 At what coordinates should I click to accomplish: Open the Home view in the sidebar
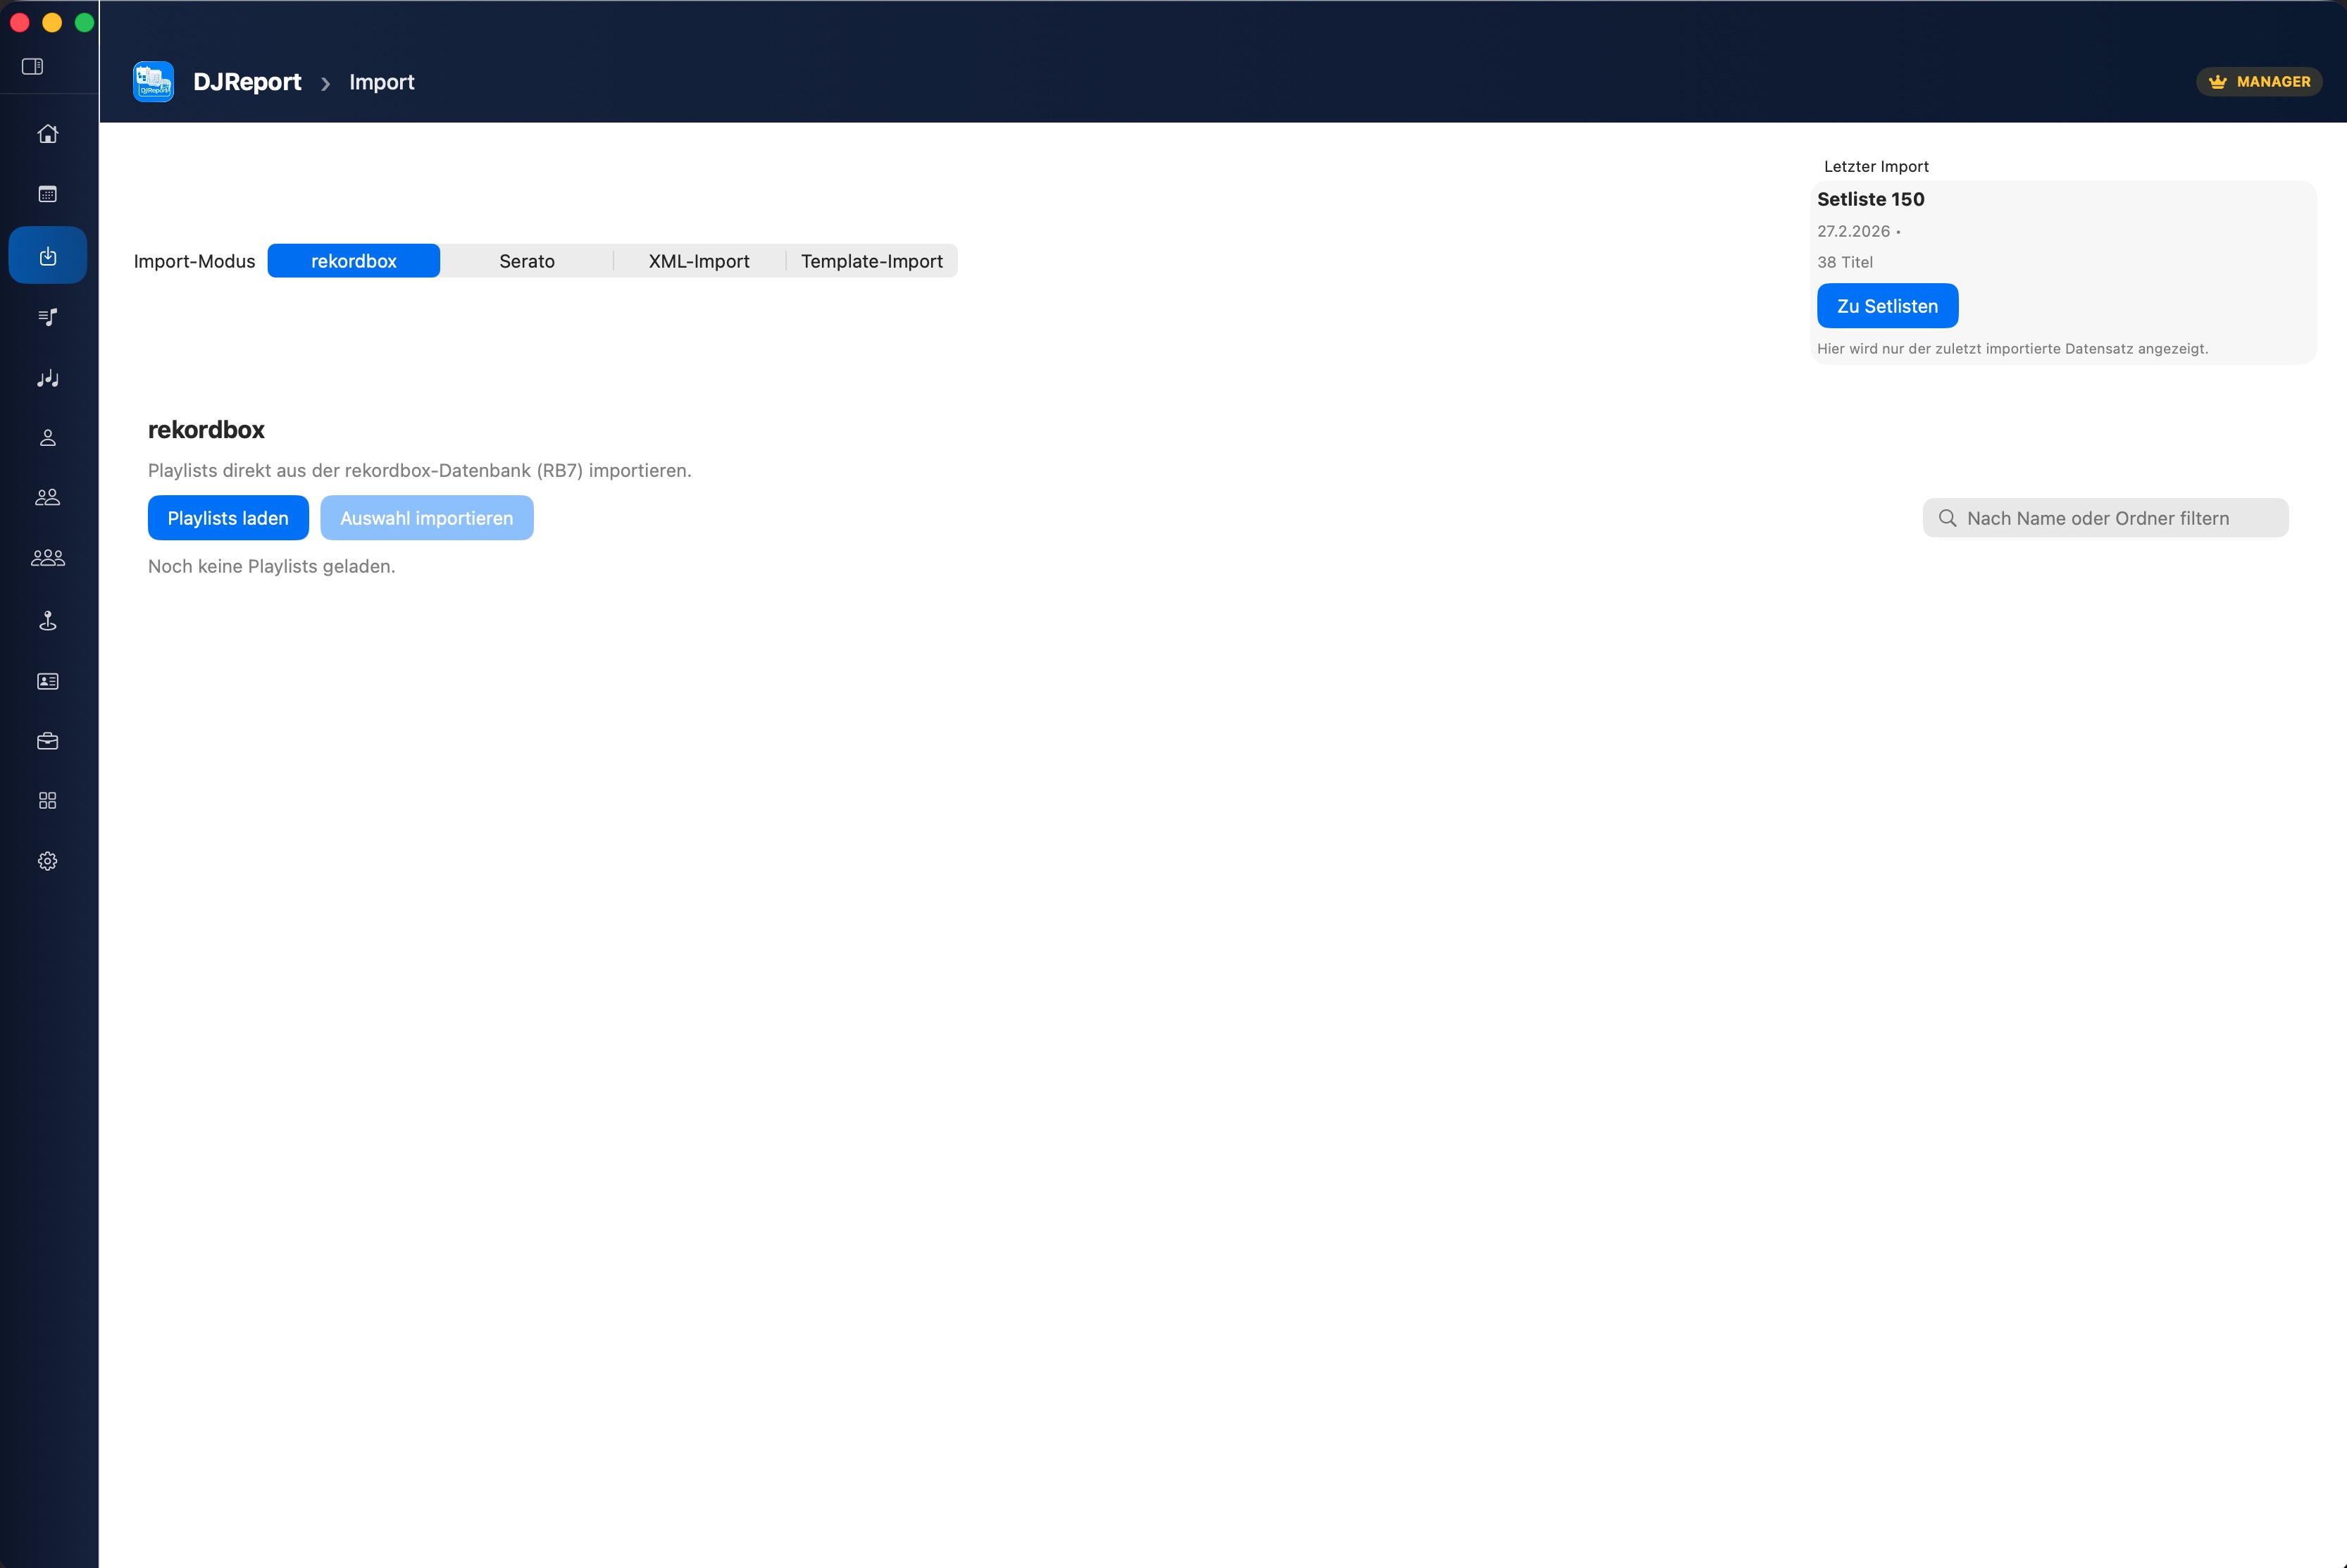pos(47,133)
